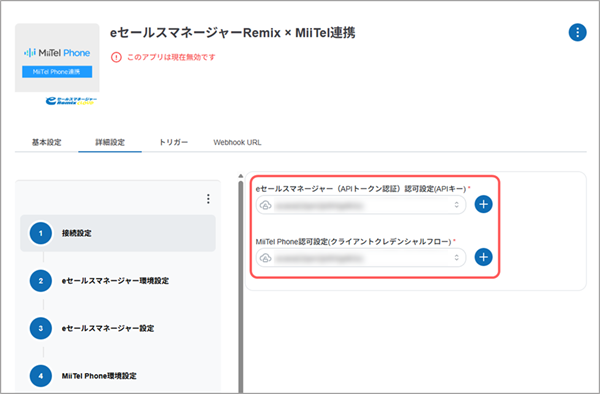Select step 3 circle for eセールスマネージャー設定
This screenshot has height=394, width=600.
click(x=41, y=328)
